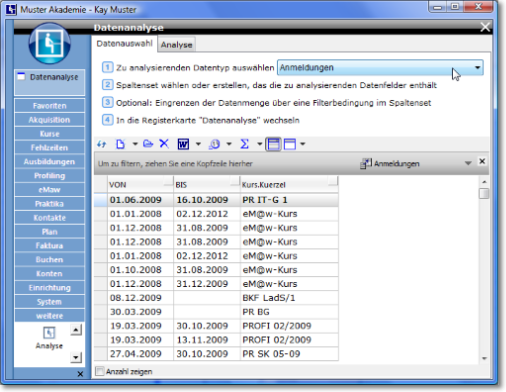
Task: Open the Faktura sidebar section
Action: (50, 246)
